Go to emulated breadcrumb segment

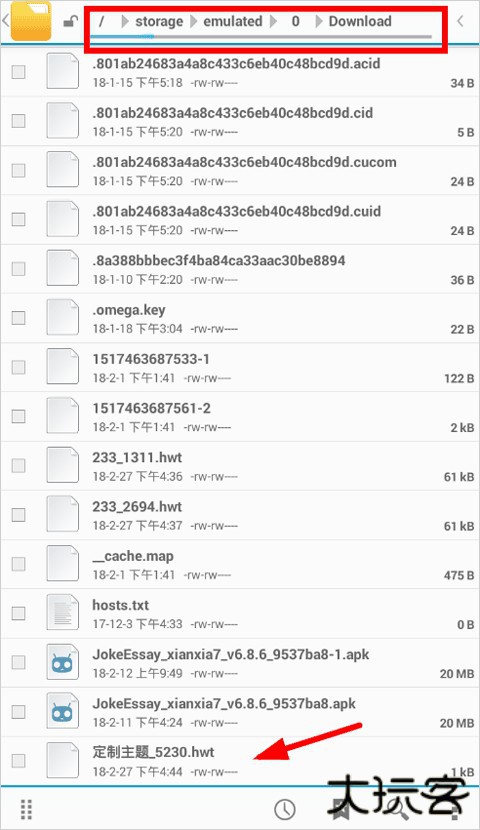click(x=233, y=22)
